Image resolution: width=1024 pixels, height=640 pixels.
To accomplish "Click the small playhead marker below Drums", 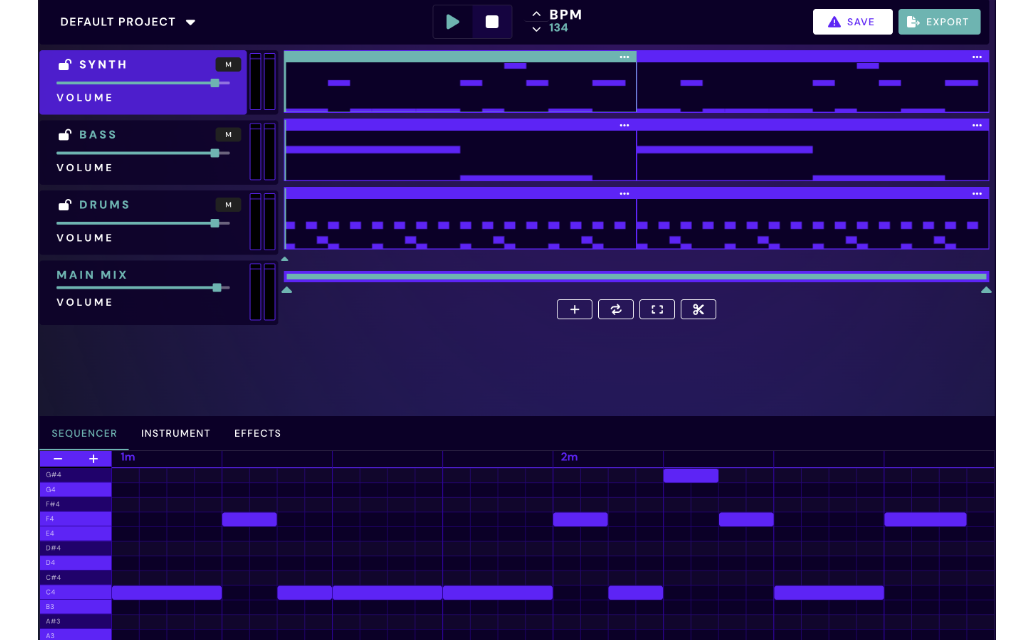I will (285, 259).
